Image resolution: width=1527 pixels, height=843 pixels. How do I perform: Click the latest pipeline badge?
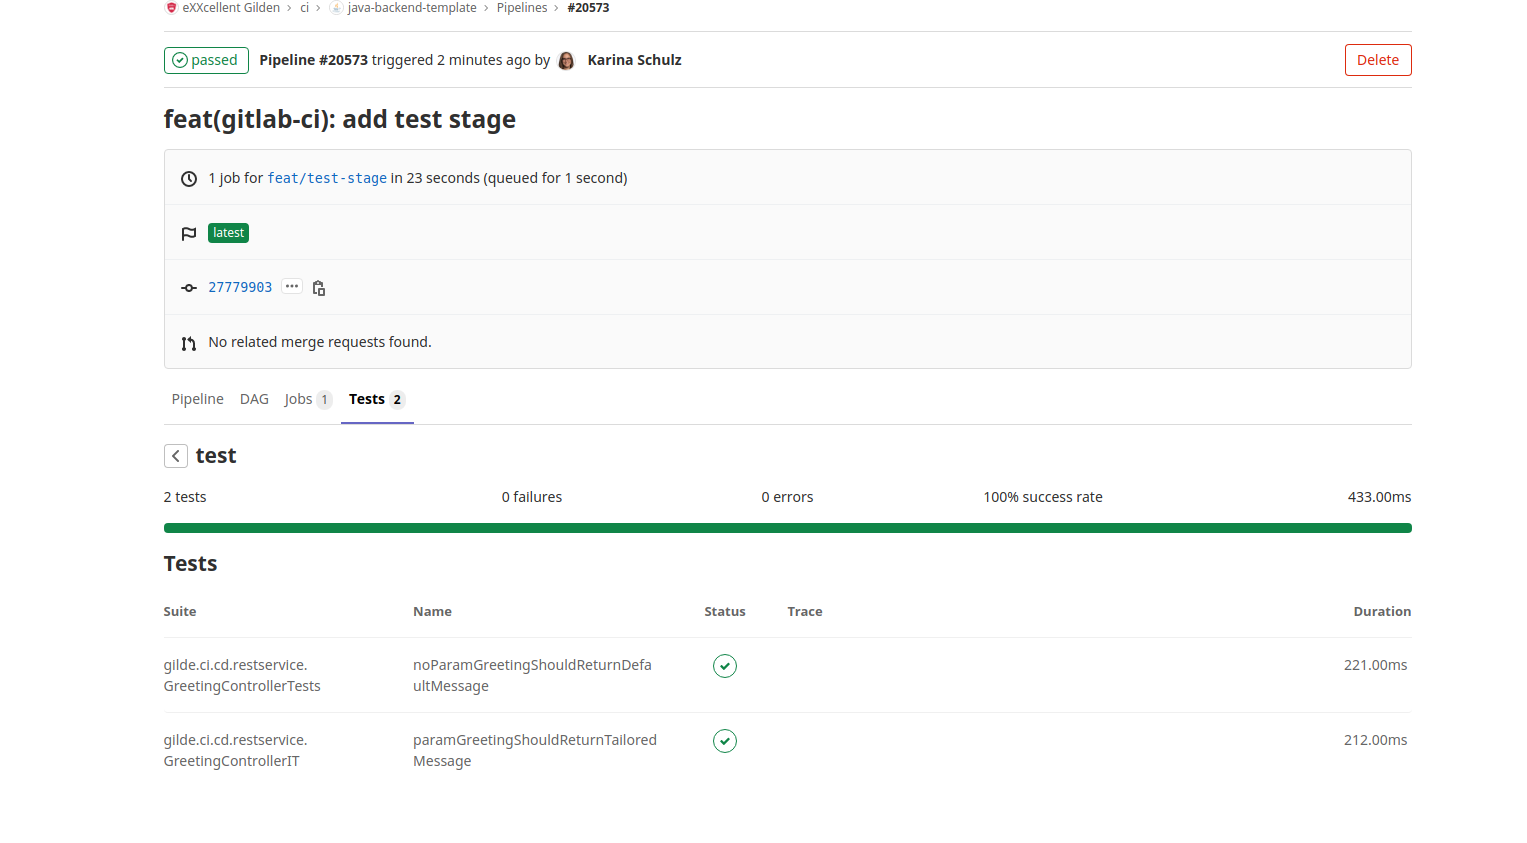tap(228, 233)
